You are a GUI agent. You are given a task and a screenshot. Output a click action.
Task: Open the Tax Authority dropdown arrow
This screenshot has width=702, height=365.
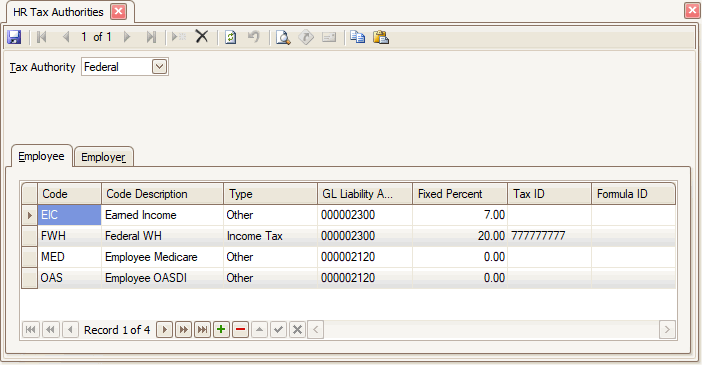(x=159, y=67)
